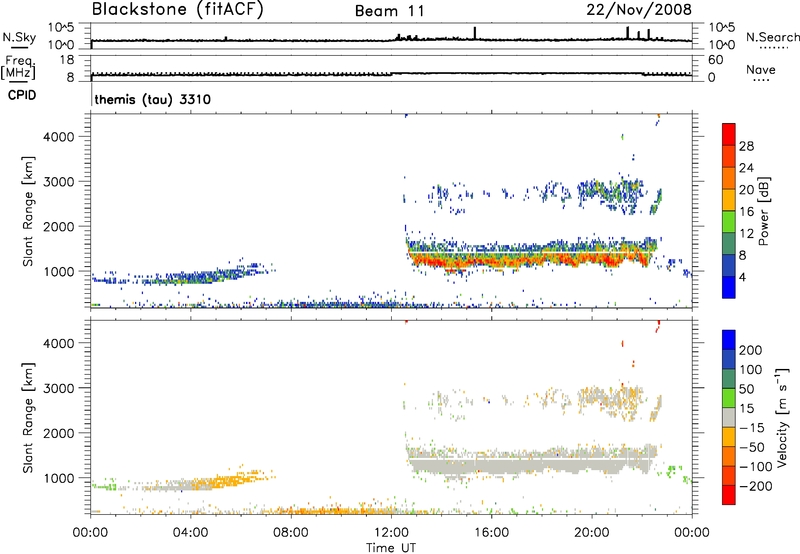Viewport: 800px width, 554px height.
Task: Click the blue top segment of velocity colorbar
Action: tap(729, 340)
